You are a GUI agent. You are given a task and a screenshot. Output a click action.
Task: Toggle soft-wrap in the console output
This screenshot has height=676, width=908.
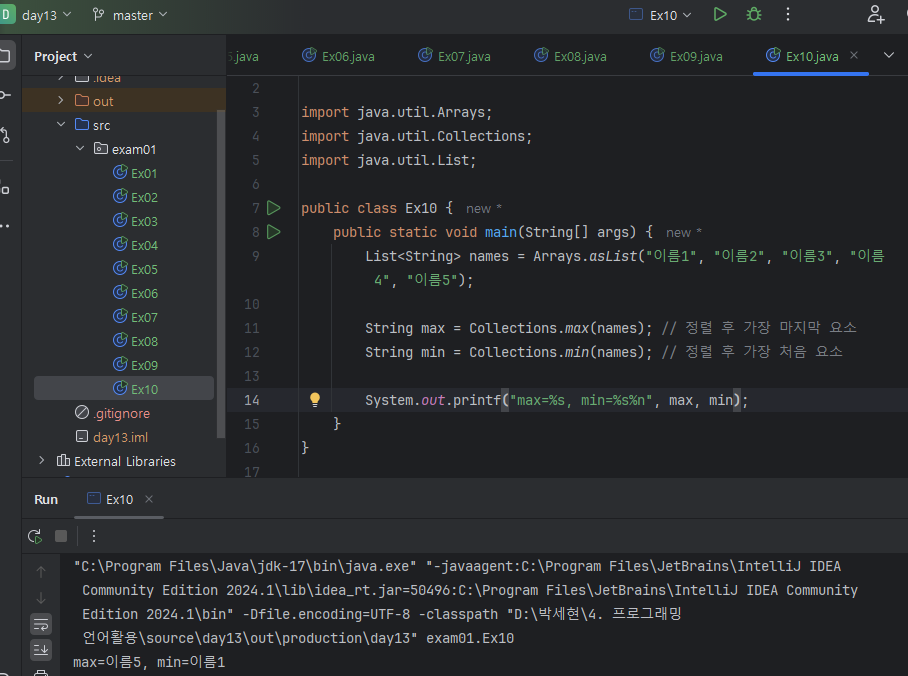coord(41,624)
